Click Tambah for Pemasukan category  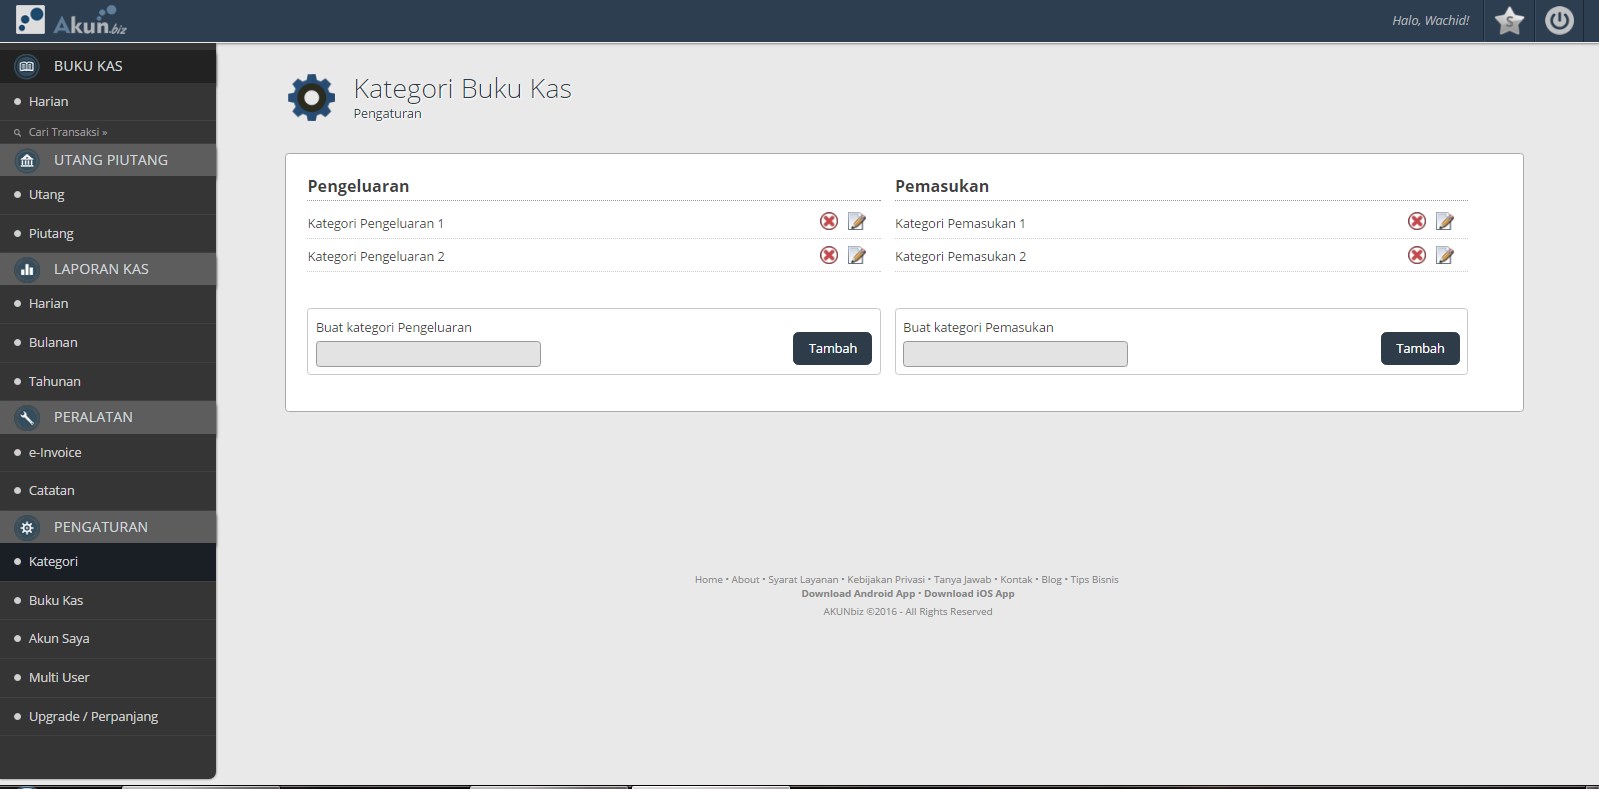point(1420,349)
